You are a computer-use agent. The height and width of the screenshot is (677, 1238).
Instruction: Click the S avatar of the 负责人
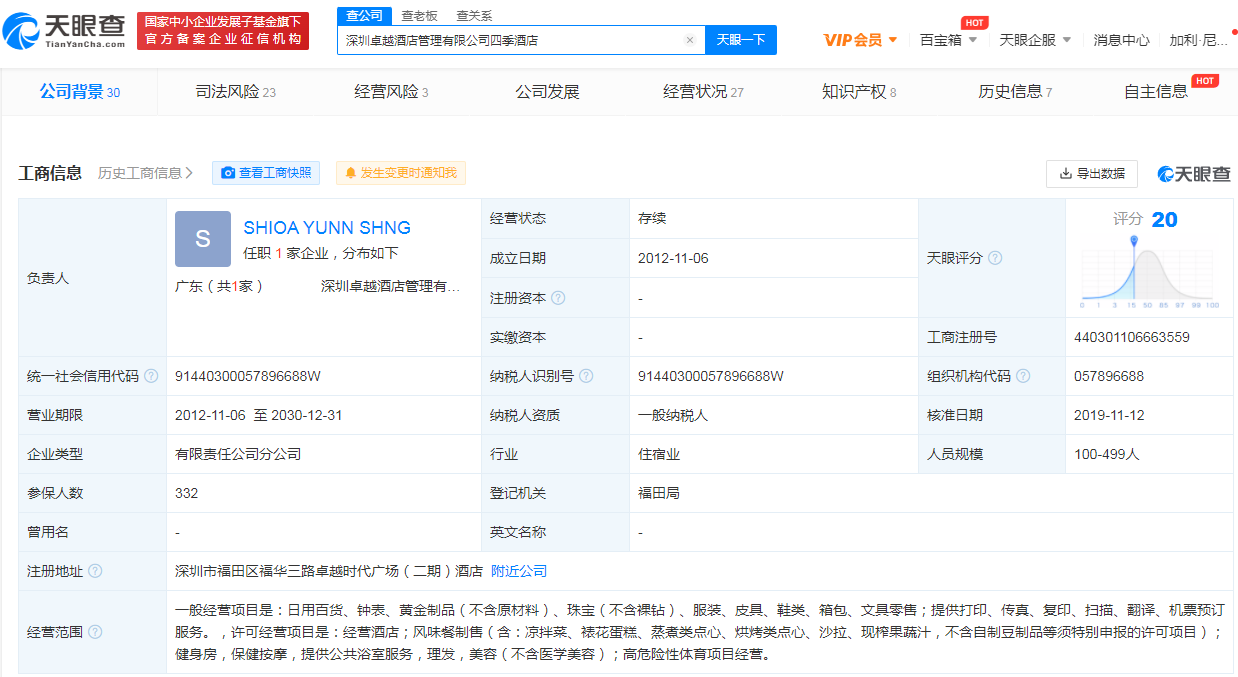click(203, 239)
